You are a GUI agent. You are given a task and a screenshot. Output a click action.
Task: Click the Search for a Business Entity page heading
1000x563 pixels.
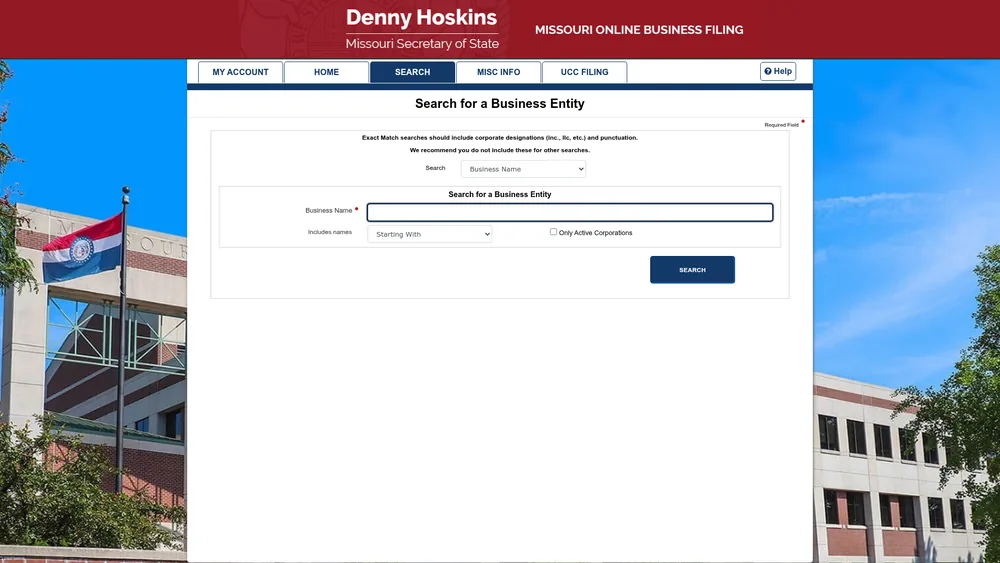click(x=500, y=103)
